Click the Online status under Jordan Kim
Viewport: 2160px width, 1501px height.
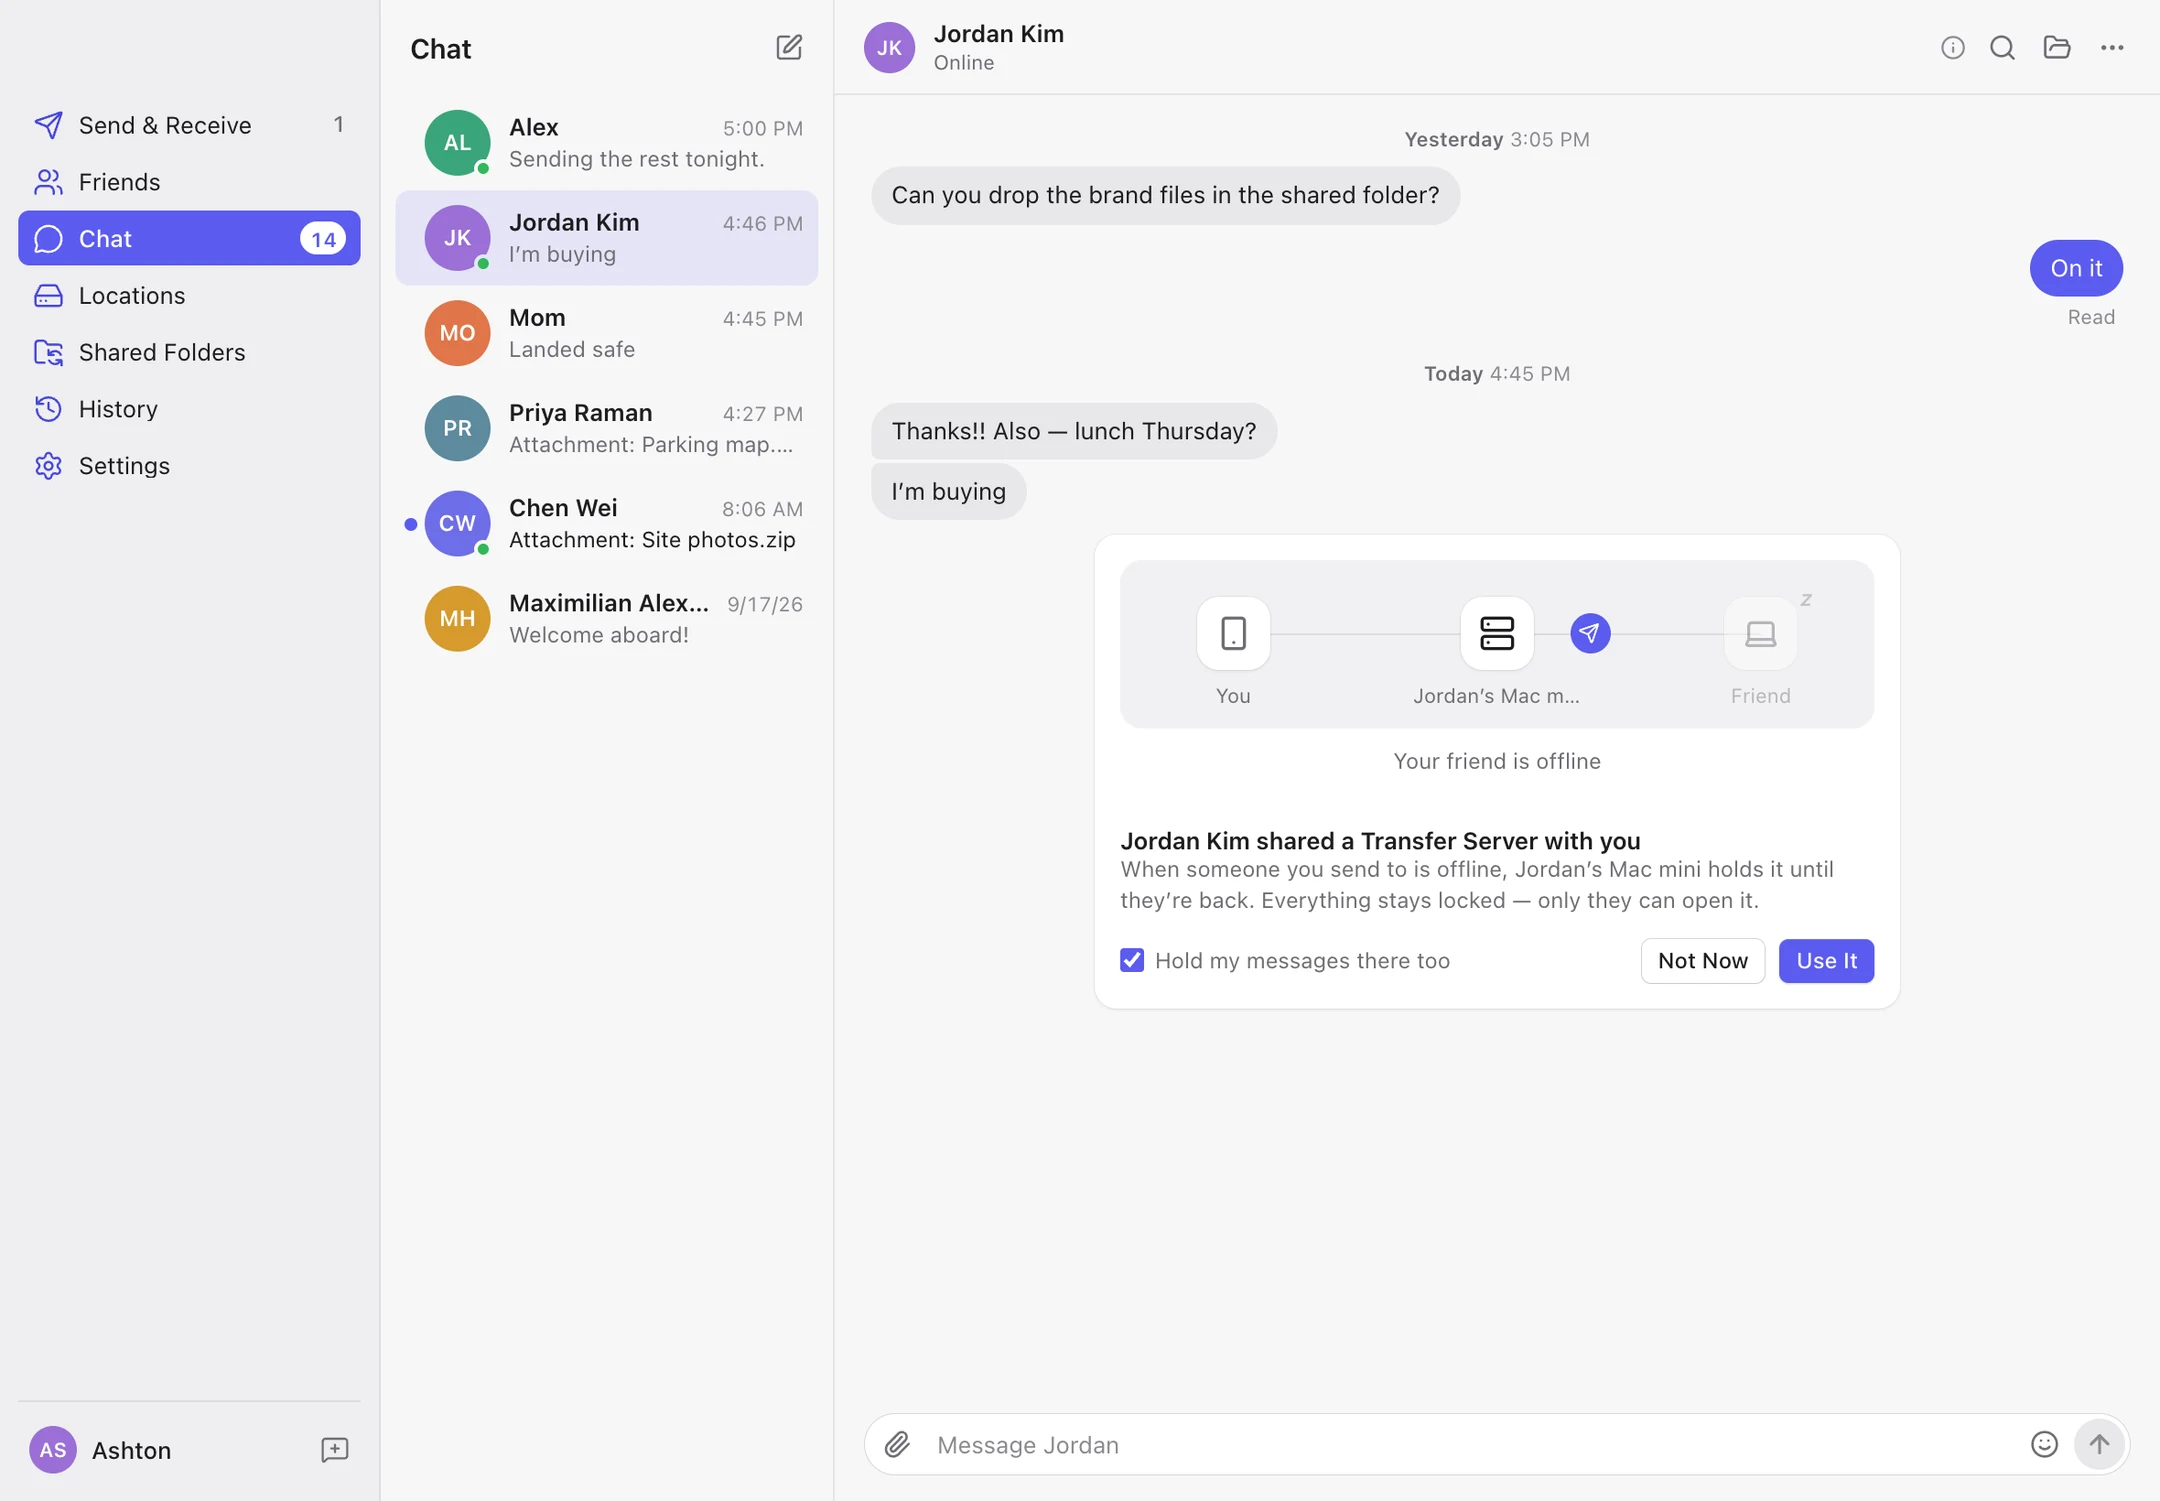click(963, 62)
